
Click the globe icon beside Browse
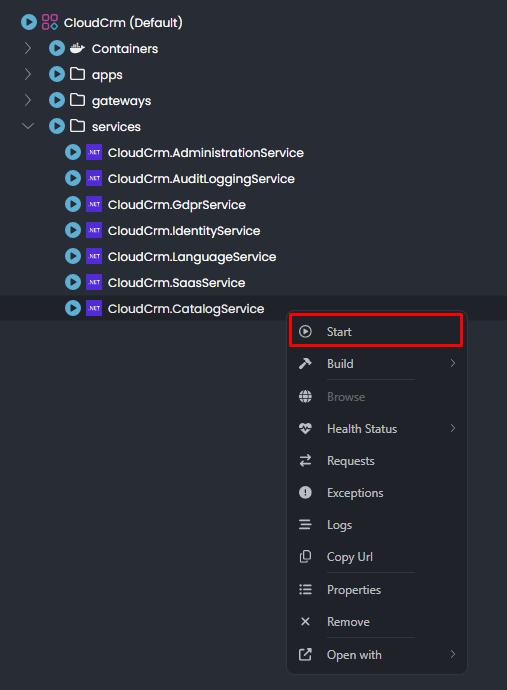coord(305,396)
